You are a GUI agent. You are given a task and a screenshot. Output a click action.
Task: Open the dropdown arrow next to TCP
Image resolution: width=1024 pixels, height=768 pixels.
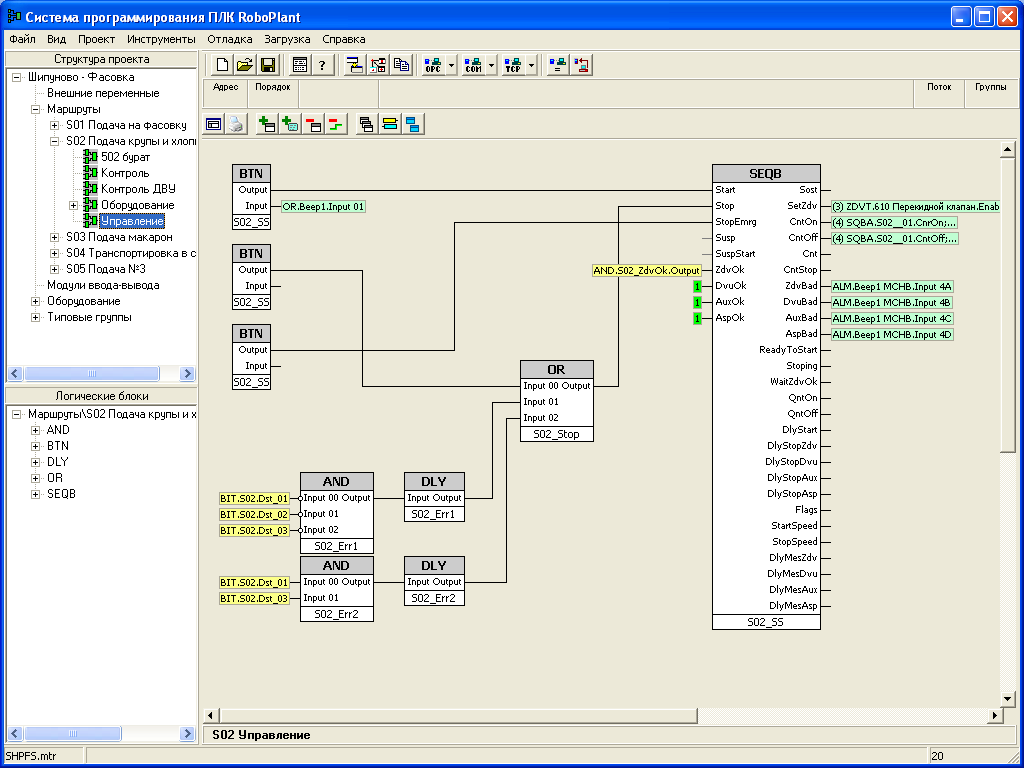click(x=532, y=65)
